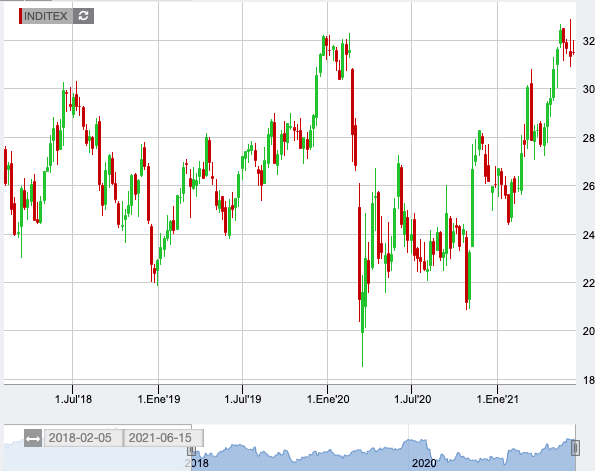Image resolution: width=595 pixels, height=472 pixels.
Task: Select the INDITEX series label
Action: 46,16
